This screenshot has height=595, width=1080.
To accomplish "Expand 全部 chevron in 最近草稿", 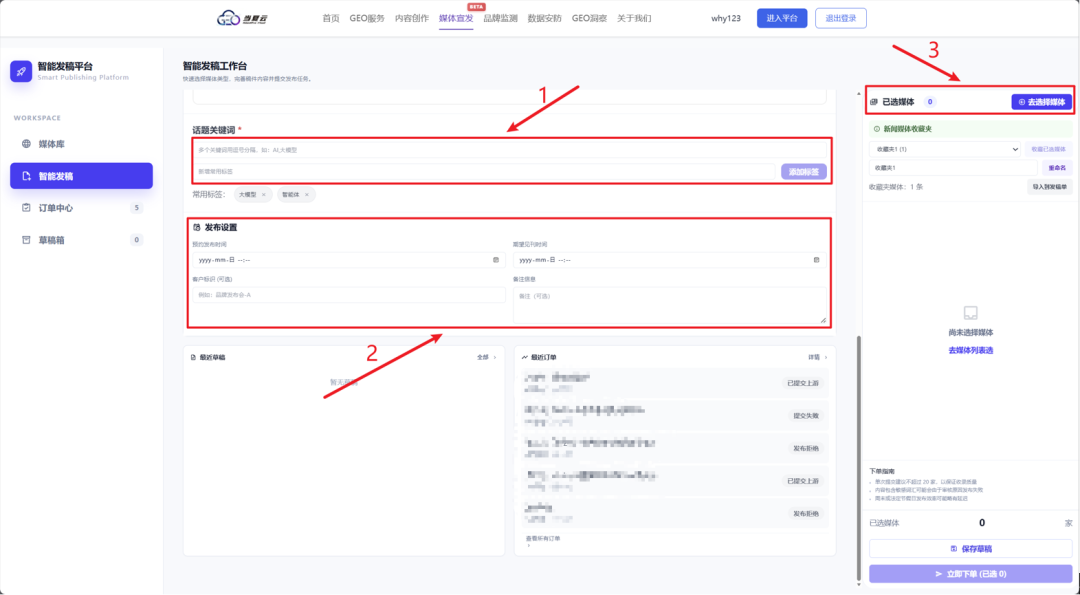I will [495, 357].
